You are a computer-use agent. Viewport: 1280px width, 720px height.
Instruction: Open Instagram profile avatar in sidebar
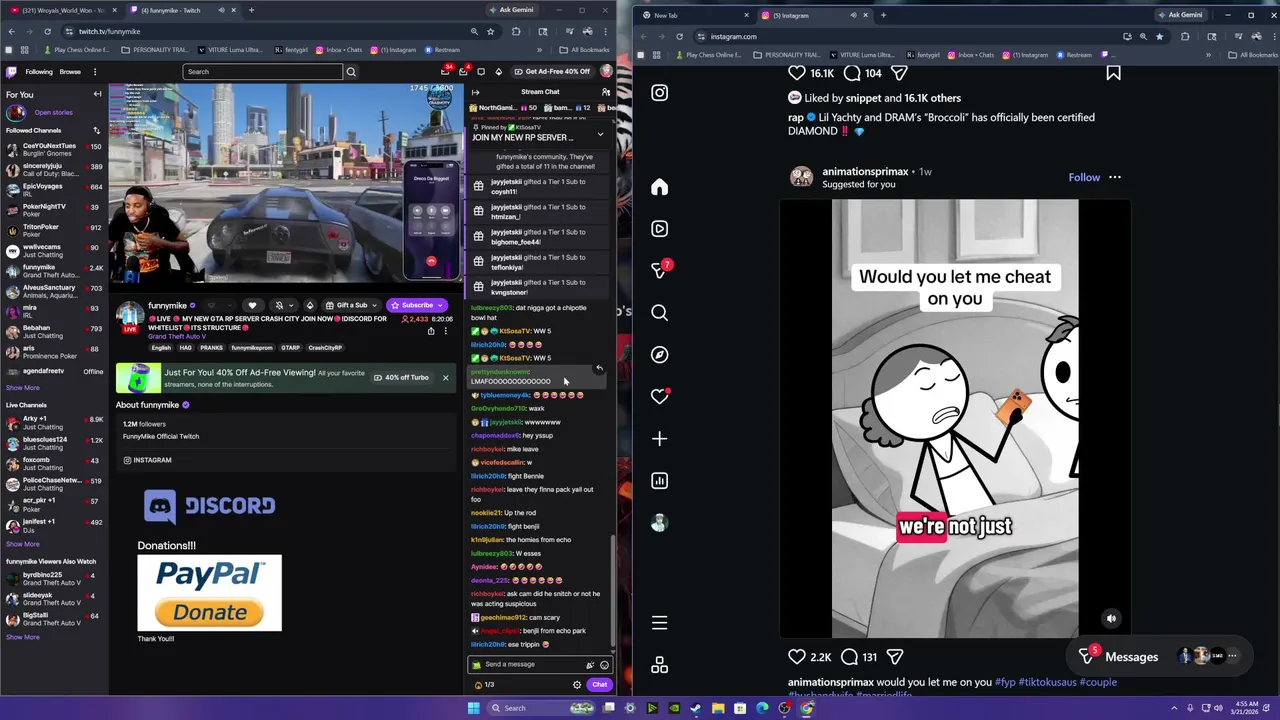(x=659, y=523)
